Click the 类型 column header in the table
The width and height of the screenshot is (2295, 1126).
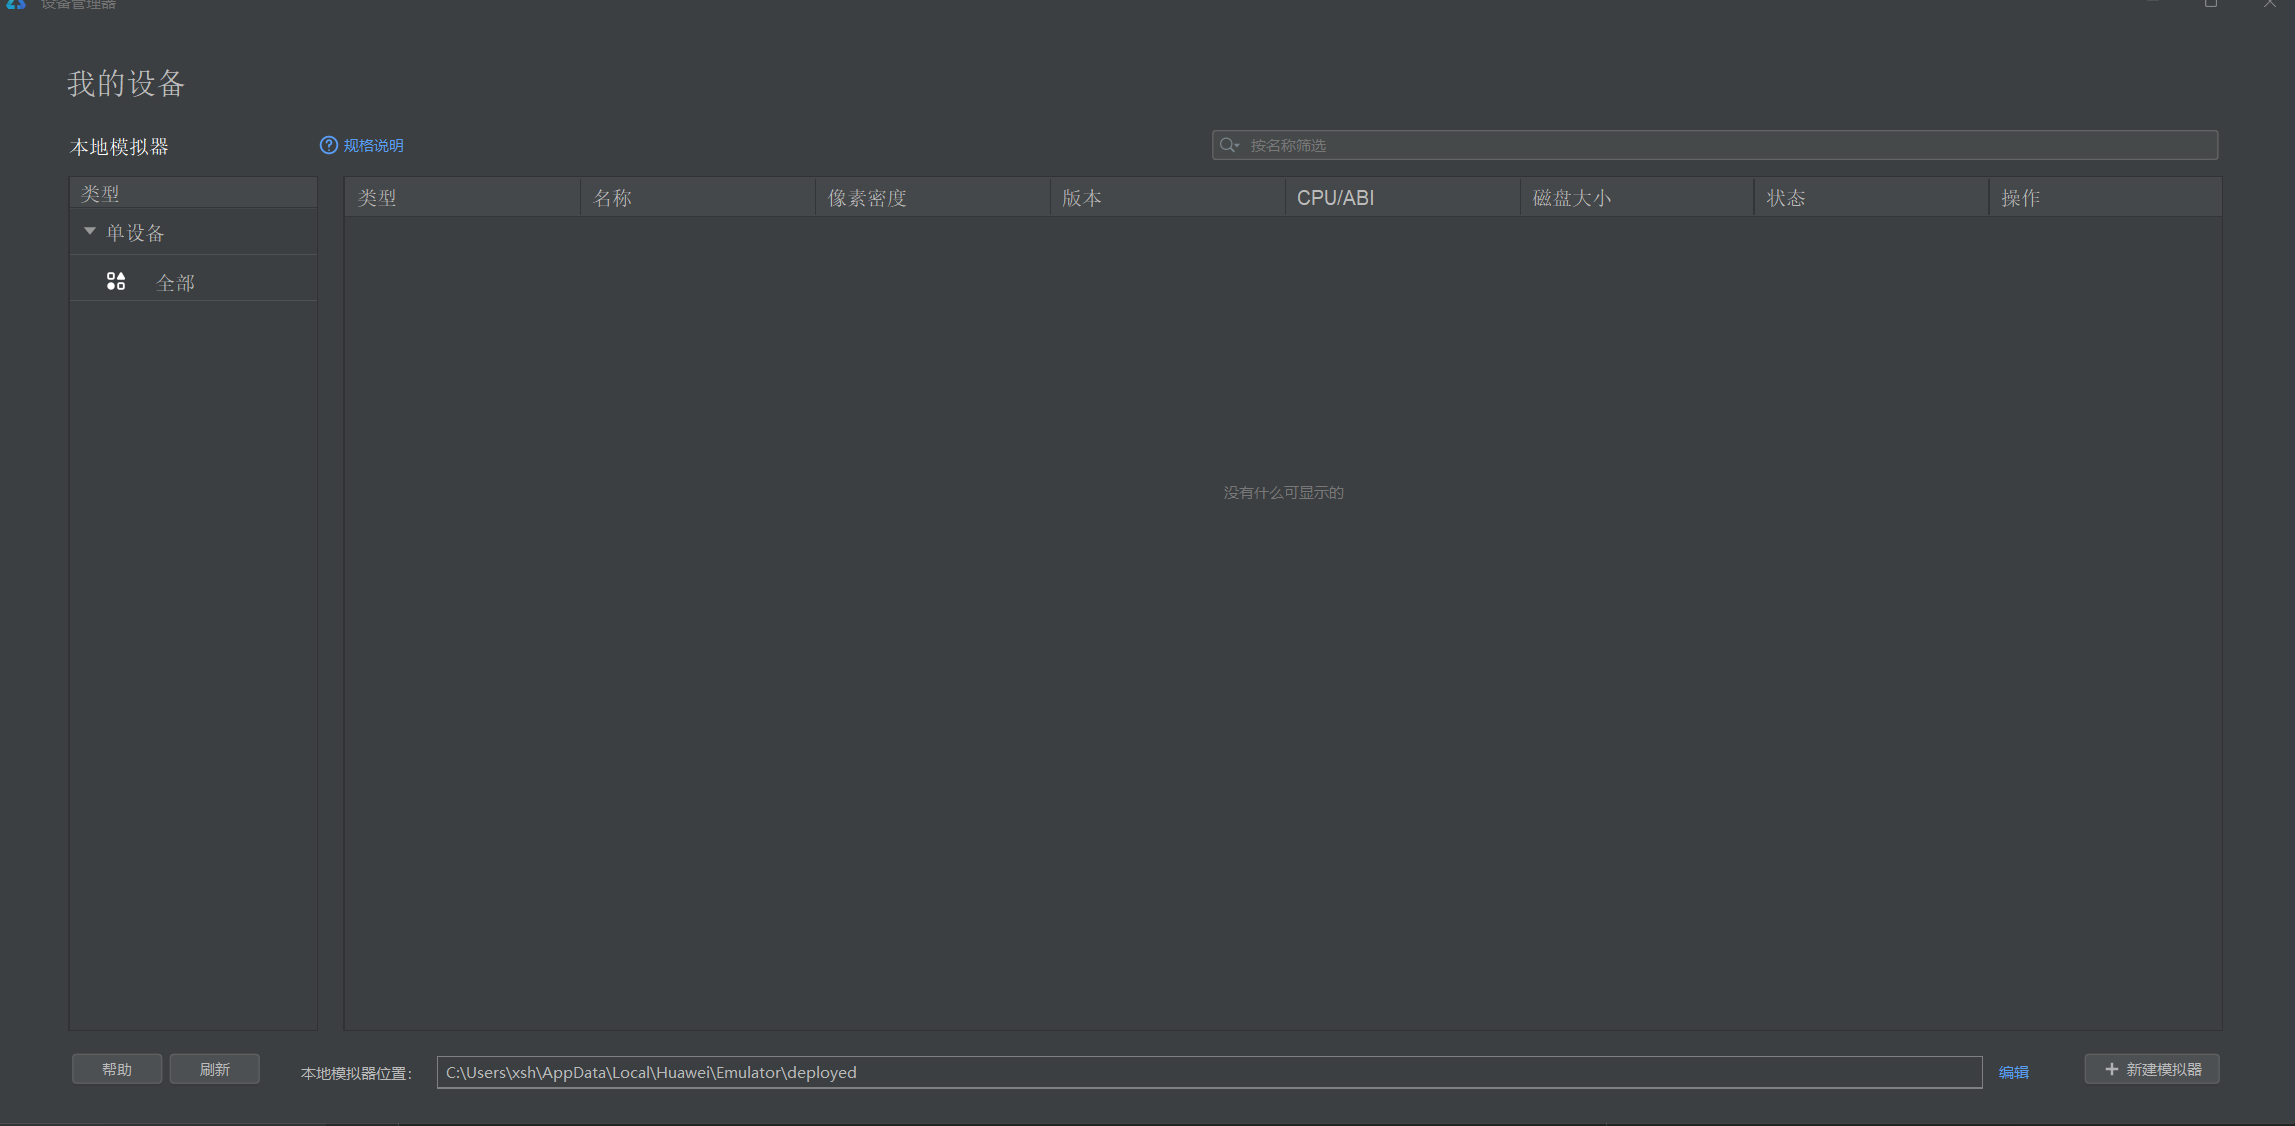pyautogui.click(x=462, y=198)
